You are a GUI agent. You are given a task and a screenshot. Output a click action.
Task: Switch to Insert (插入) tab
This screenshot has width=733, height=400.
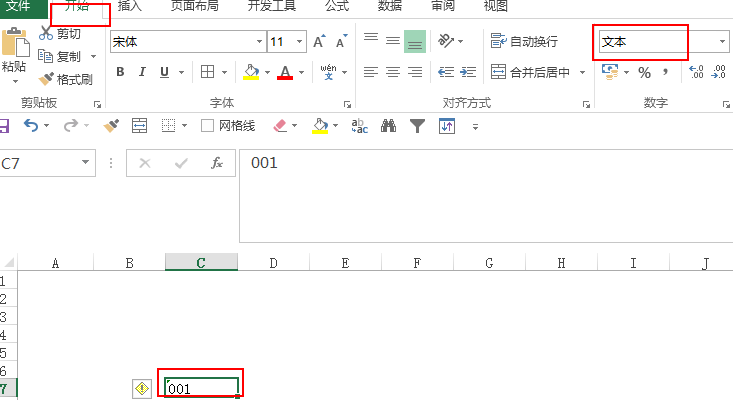click(129, 6)
